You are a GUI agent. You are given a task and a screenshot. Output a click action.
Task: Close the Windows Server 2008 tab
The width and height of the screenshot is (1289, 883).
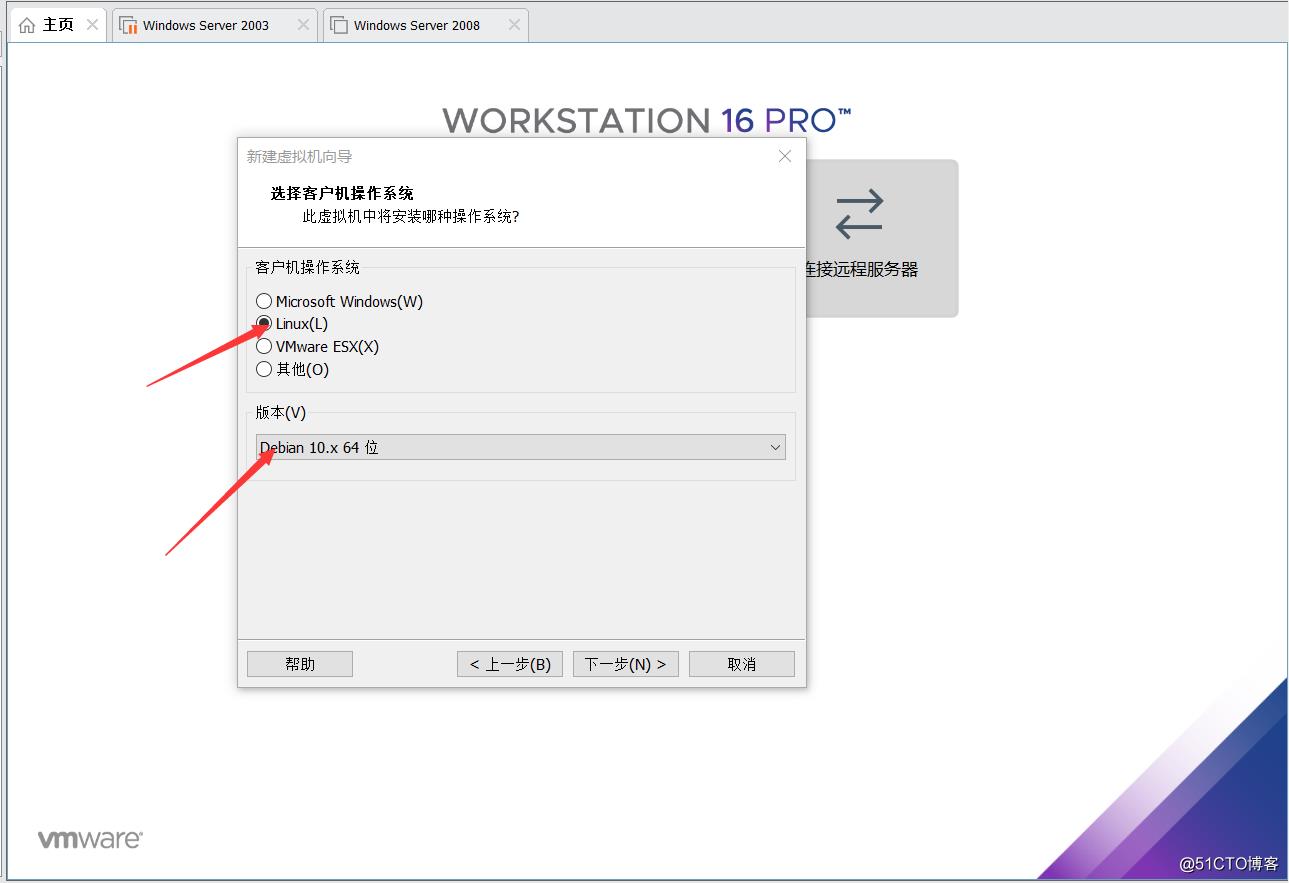[x=514, y=25]
